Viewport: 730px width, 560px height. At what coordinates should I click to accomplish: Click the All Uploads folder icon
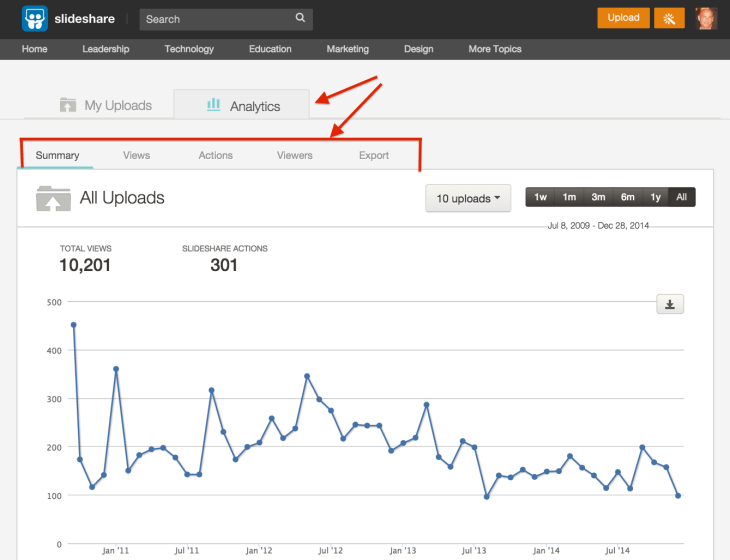pos(53,198)
